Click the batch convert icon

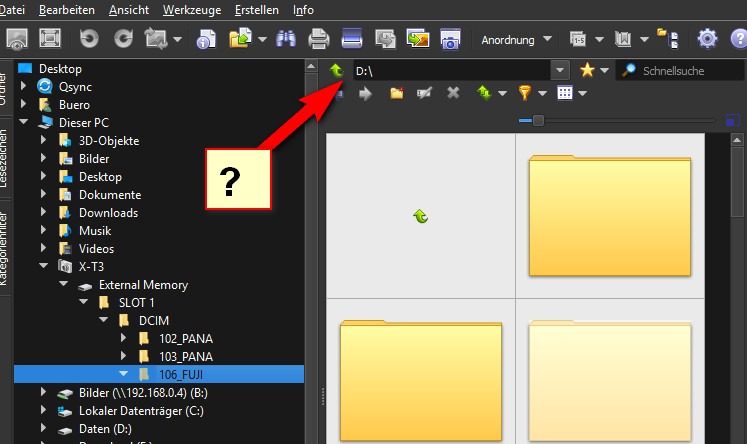tap(385, 39)
